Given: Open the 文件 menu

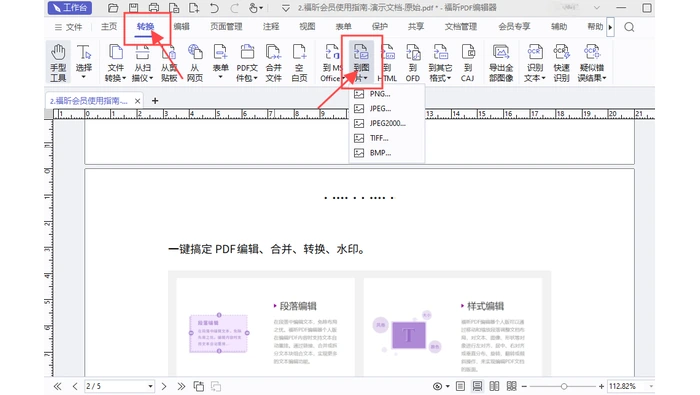Looking at the screenshot, I should [68, 27].
